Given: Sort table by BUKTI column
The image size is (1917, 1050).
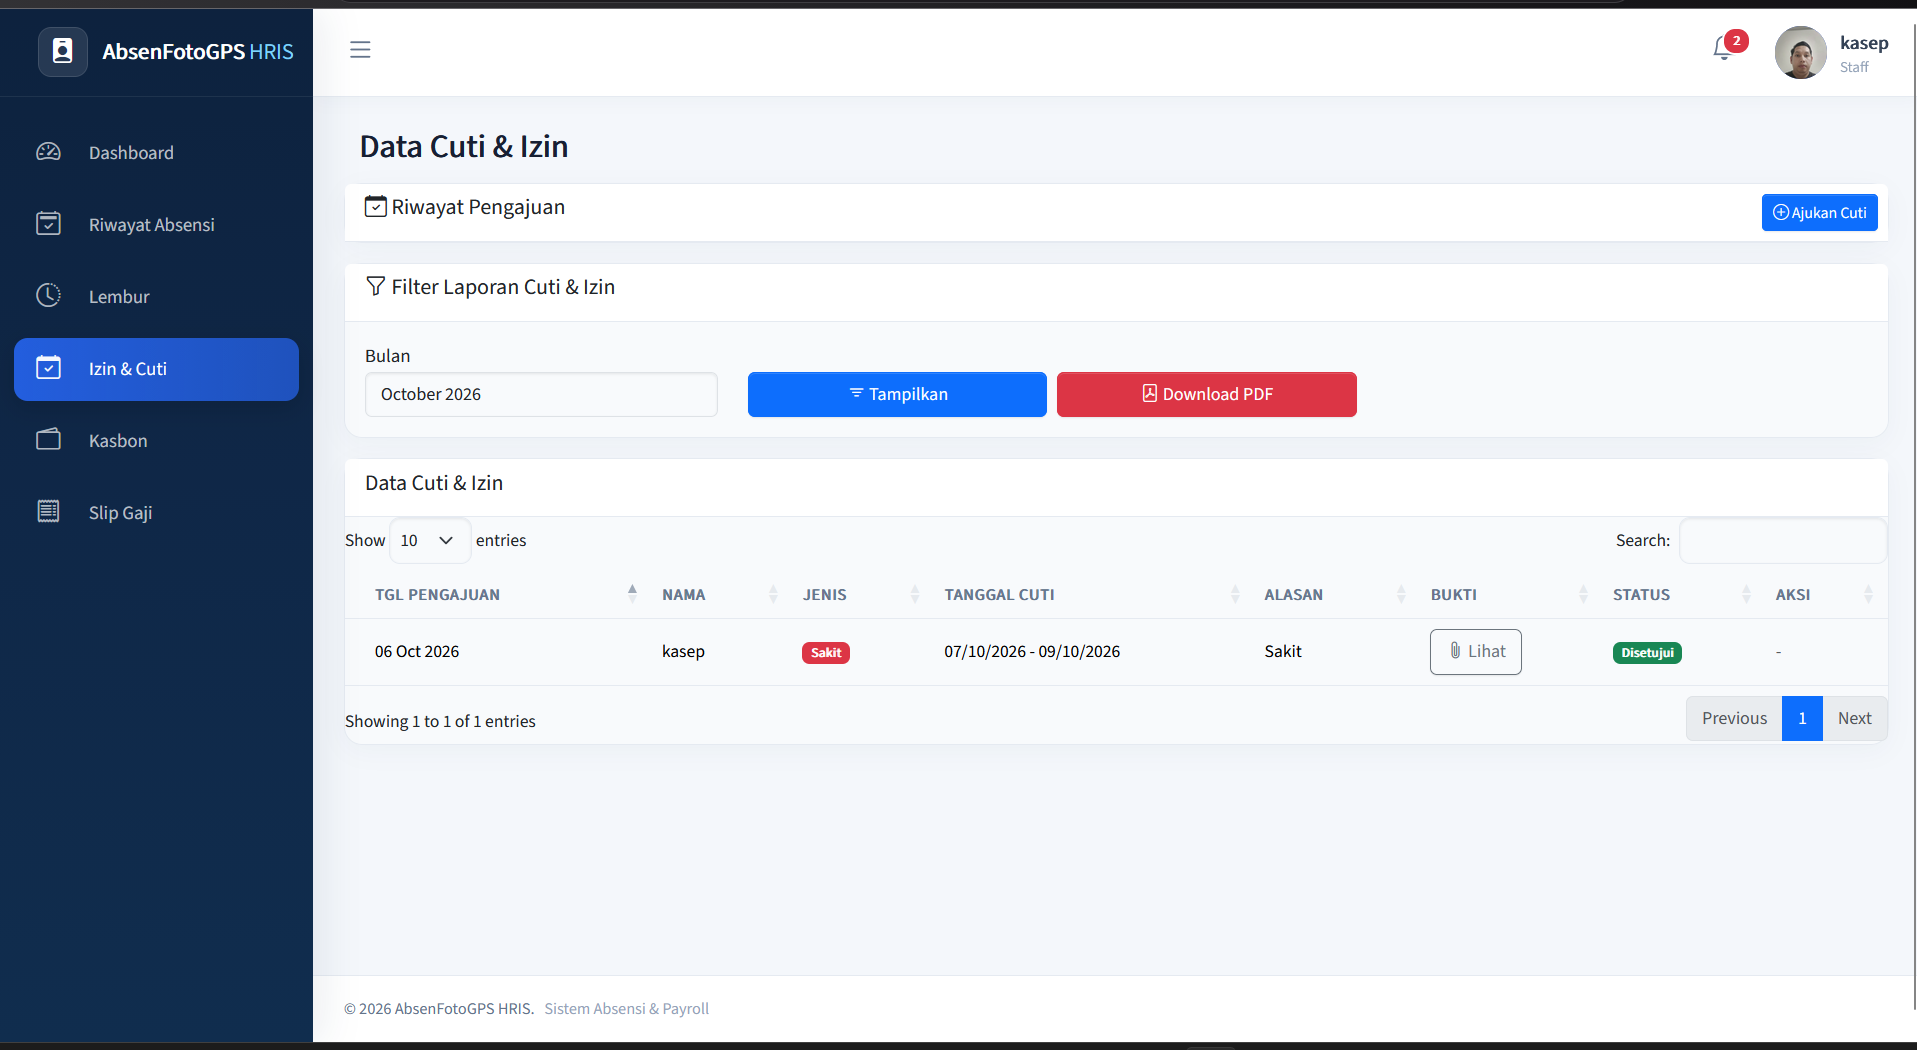Looking at the screenshot, I should 1512,595.
